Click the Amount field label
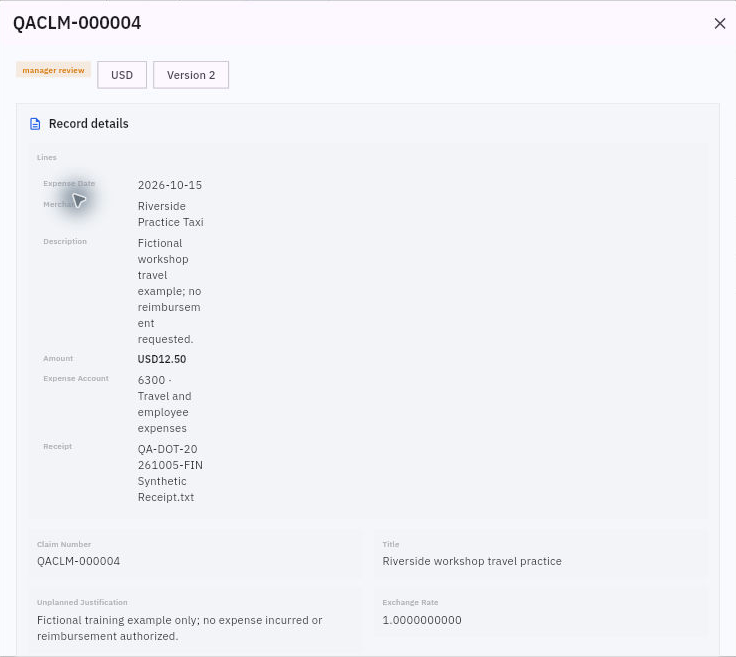This screenshot has height=657, width=736. 58,358
